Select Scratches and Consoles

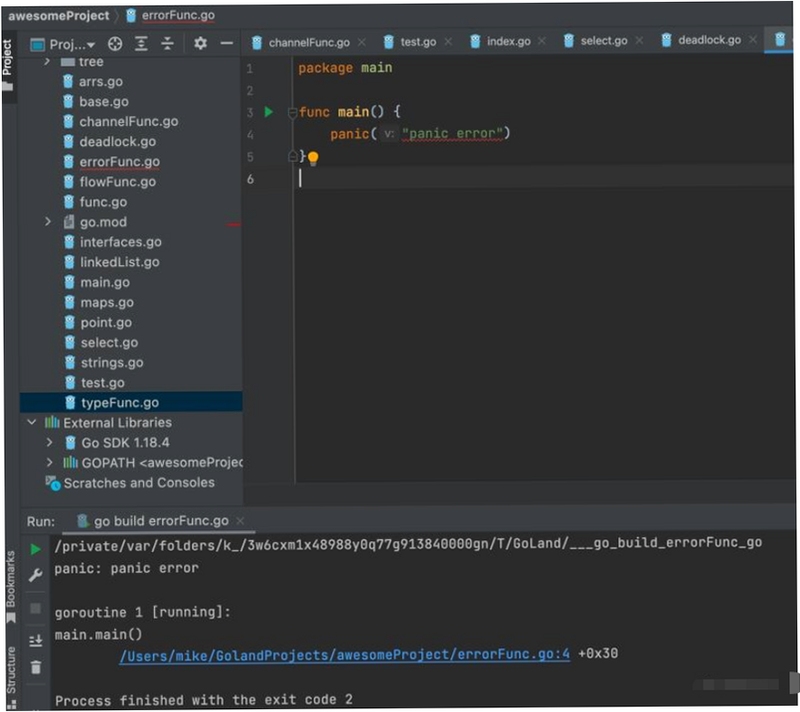[x=139, y=482]
